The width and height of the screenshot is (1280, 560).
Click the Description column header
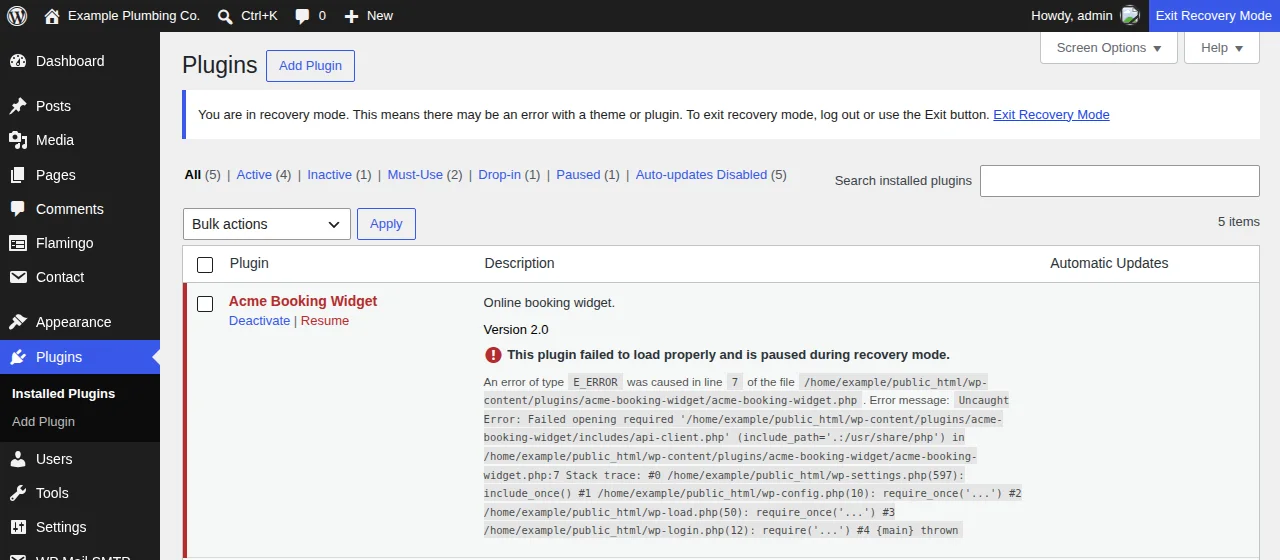coord(520,264)
